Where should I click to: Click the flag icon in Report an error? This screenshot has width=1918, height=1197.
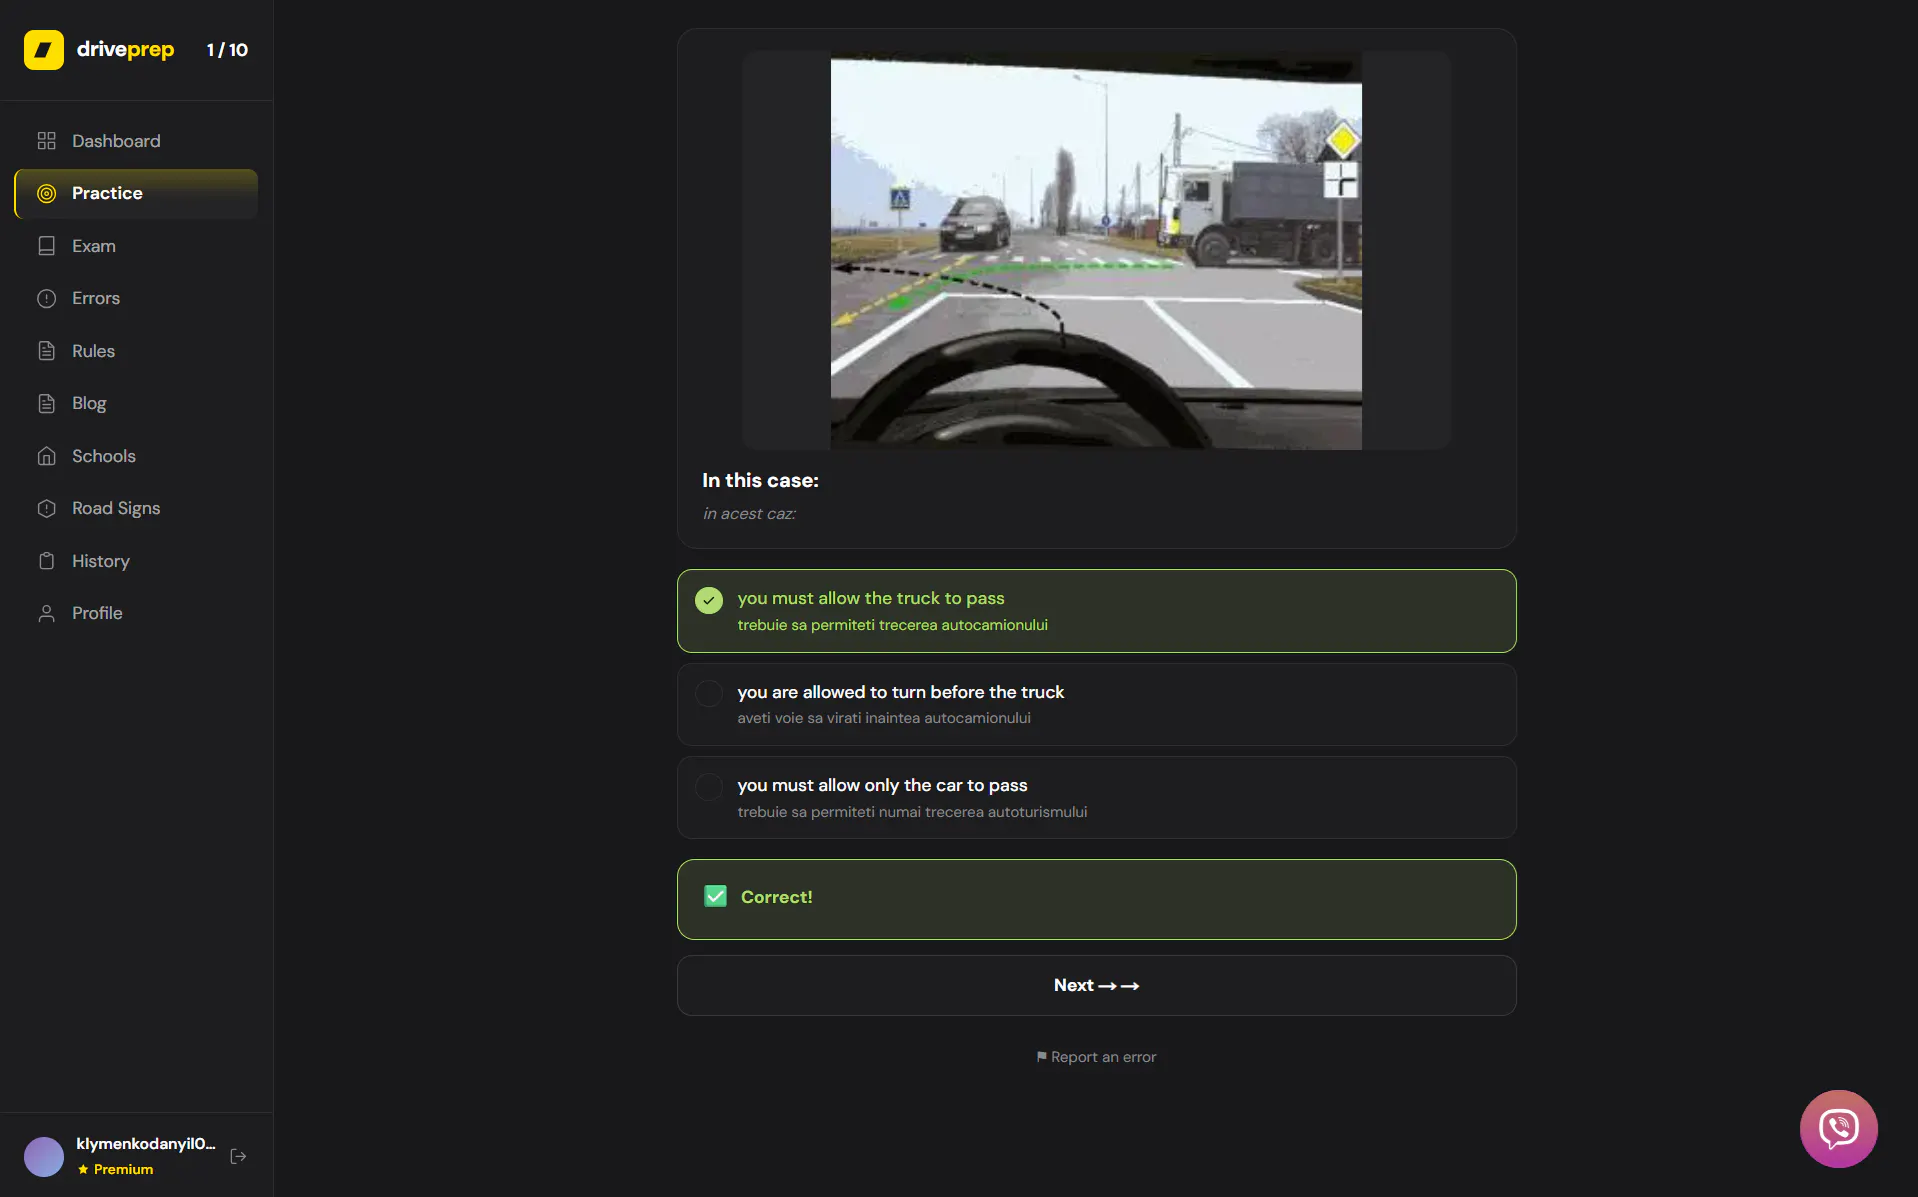(x=1041, y=1056)
